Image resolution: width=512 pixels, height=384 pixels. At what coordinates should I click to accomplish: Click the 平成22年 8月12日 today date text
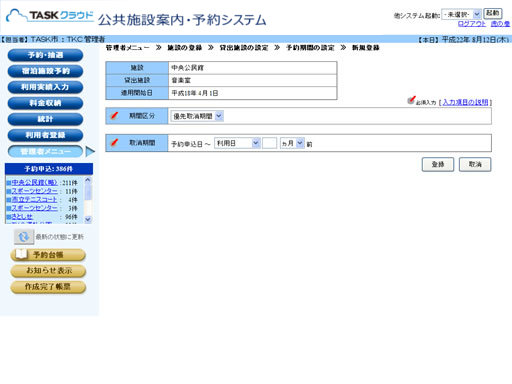[x=475, y=40]
